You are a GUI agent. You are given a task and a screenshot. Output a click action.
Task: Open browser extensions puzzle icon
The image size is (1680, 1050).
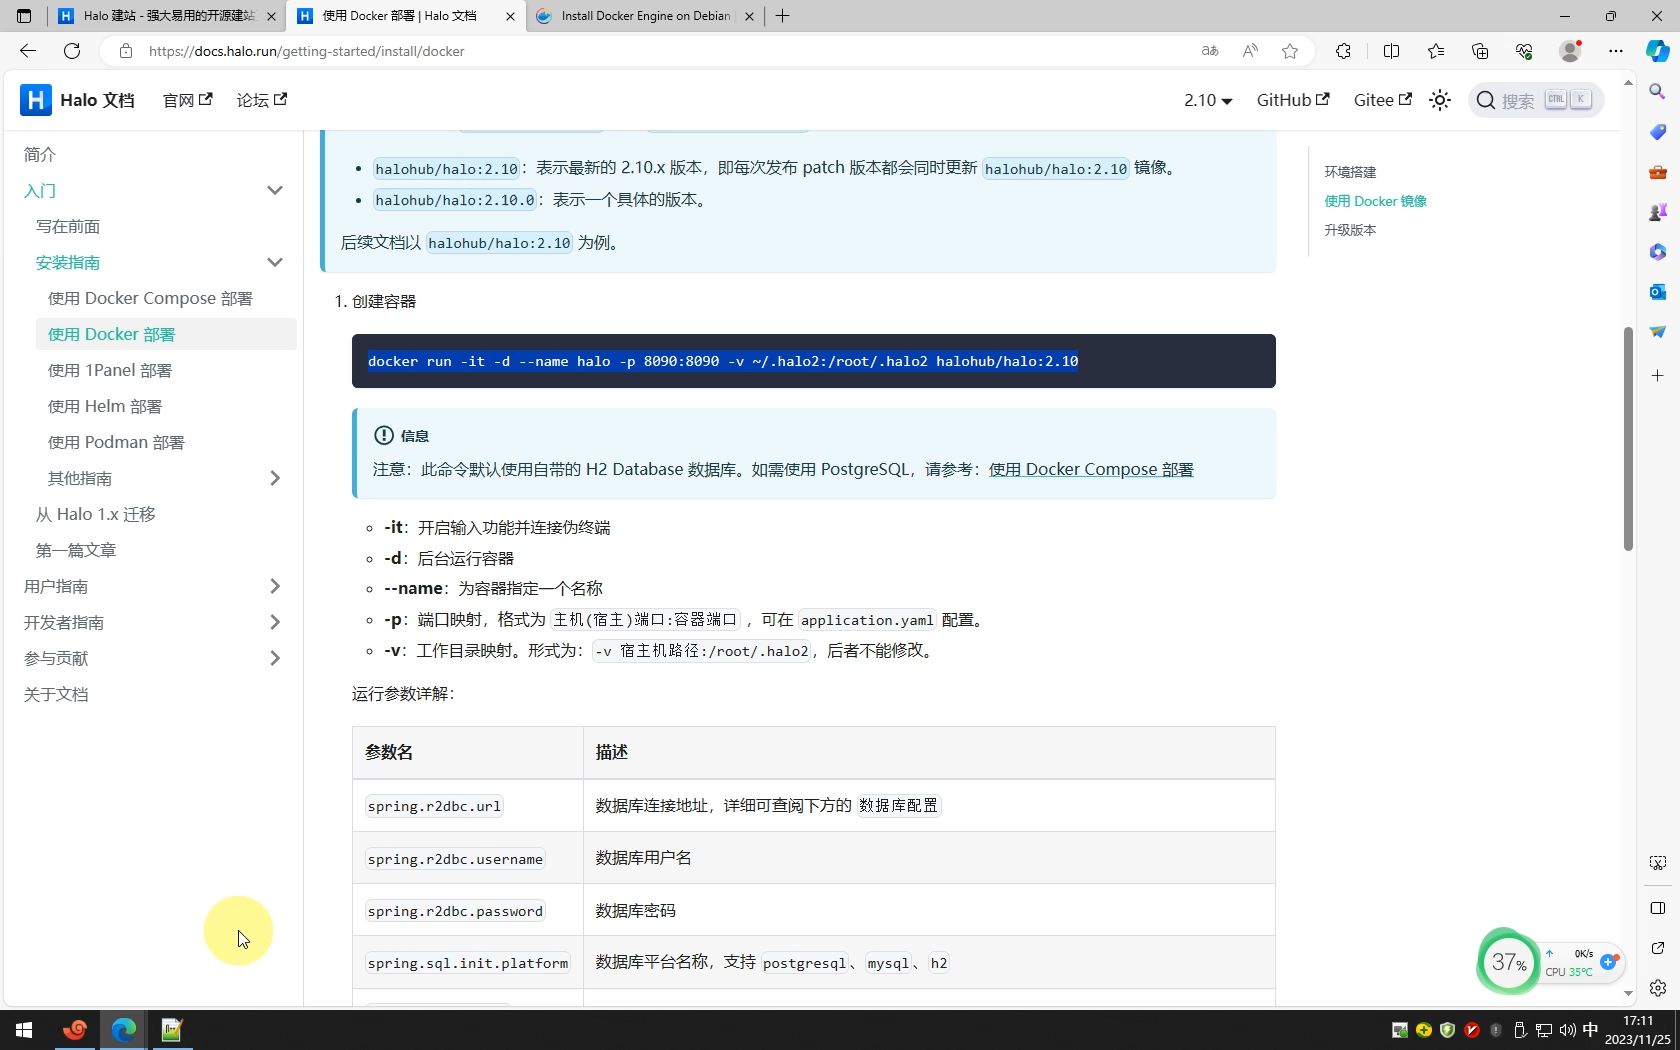tap(1343, 51)
